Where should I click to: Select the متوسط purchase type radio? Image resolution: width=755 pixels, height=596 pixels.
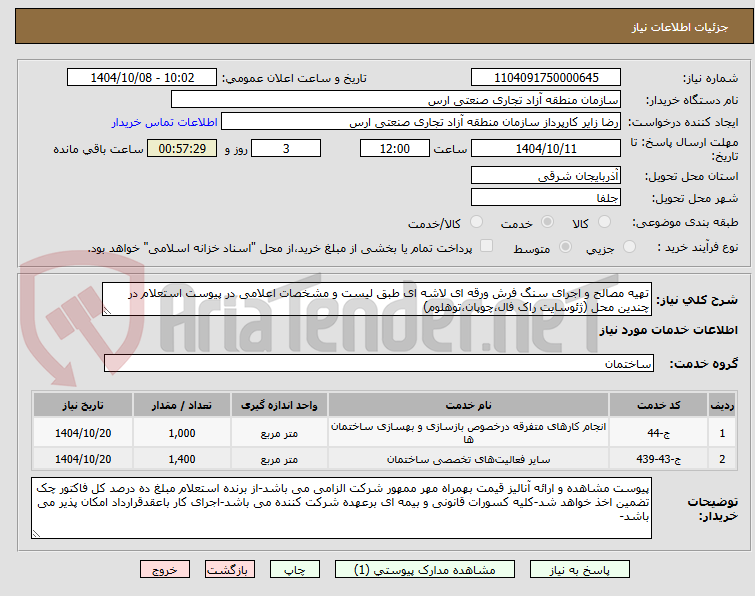click(565, 247)
